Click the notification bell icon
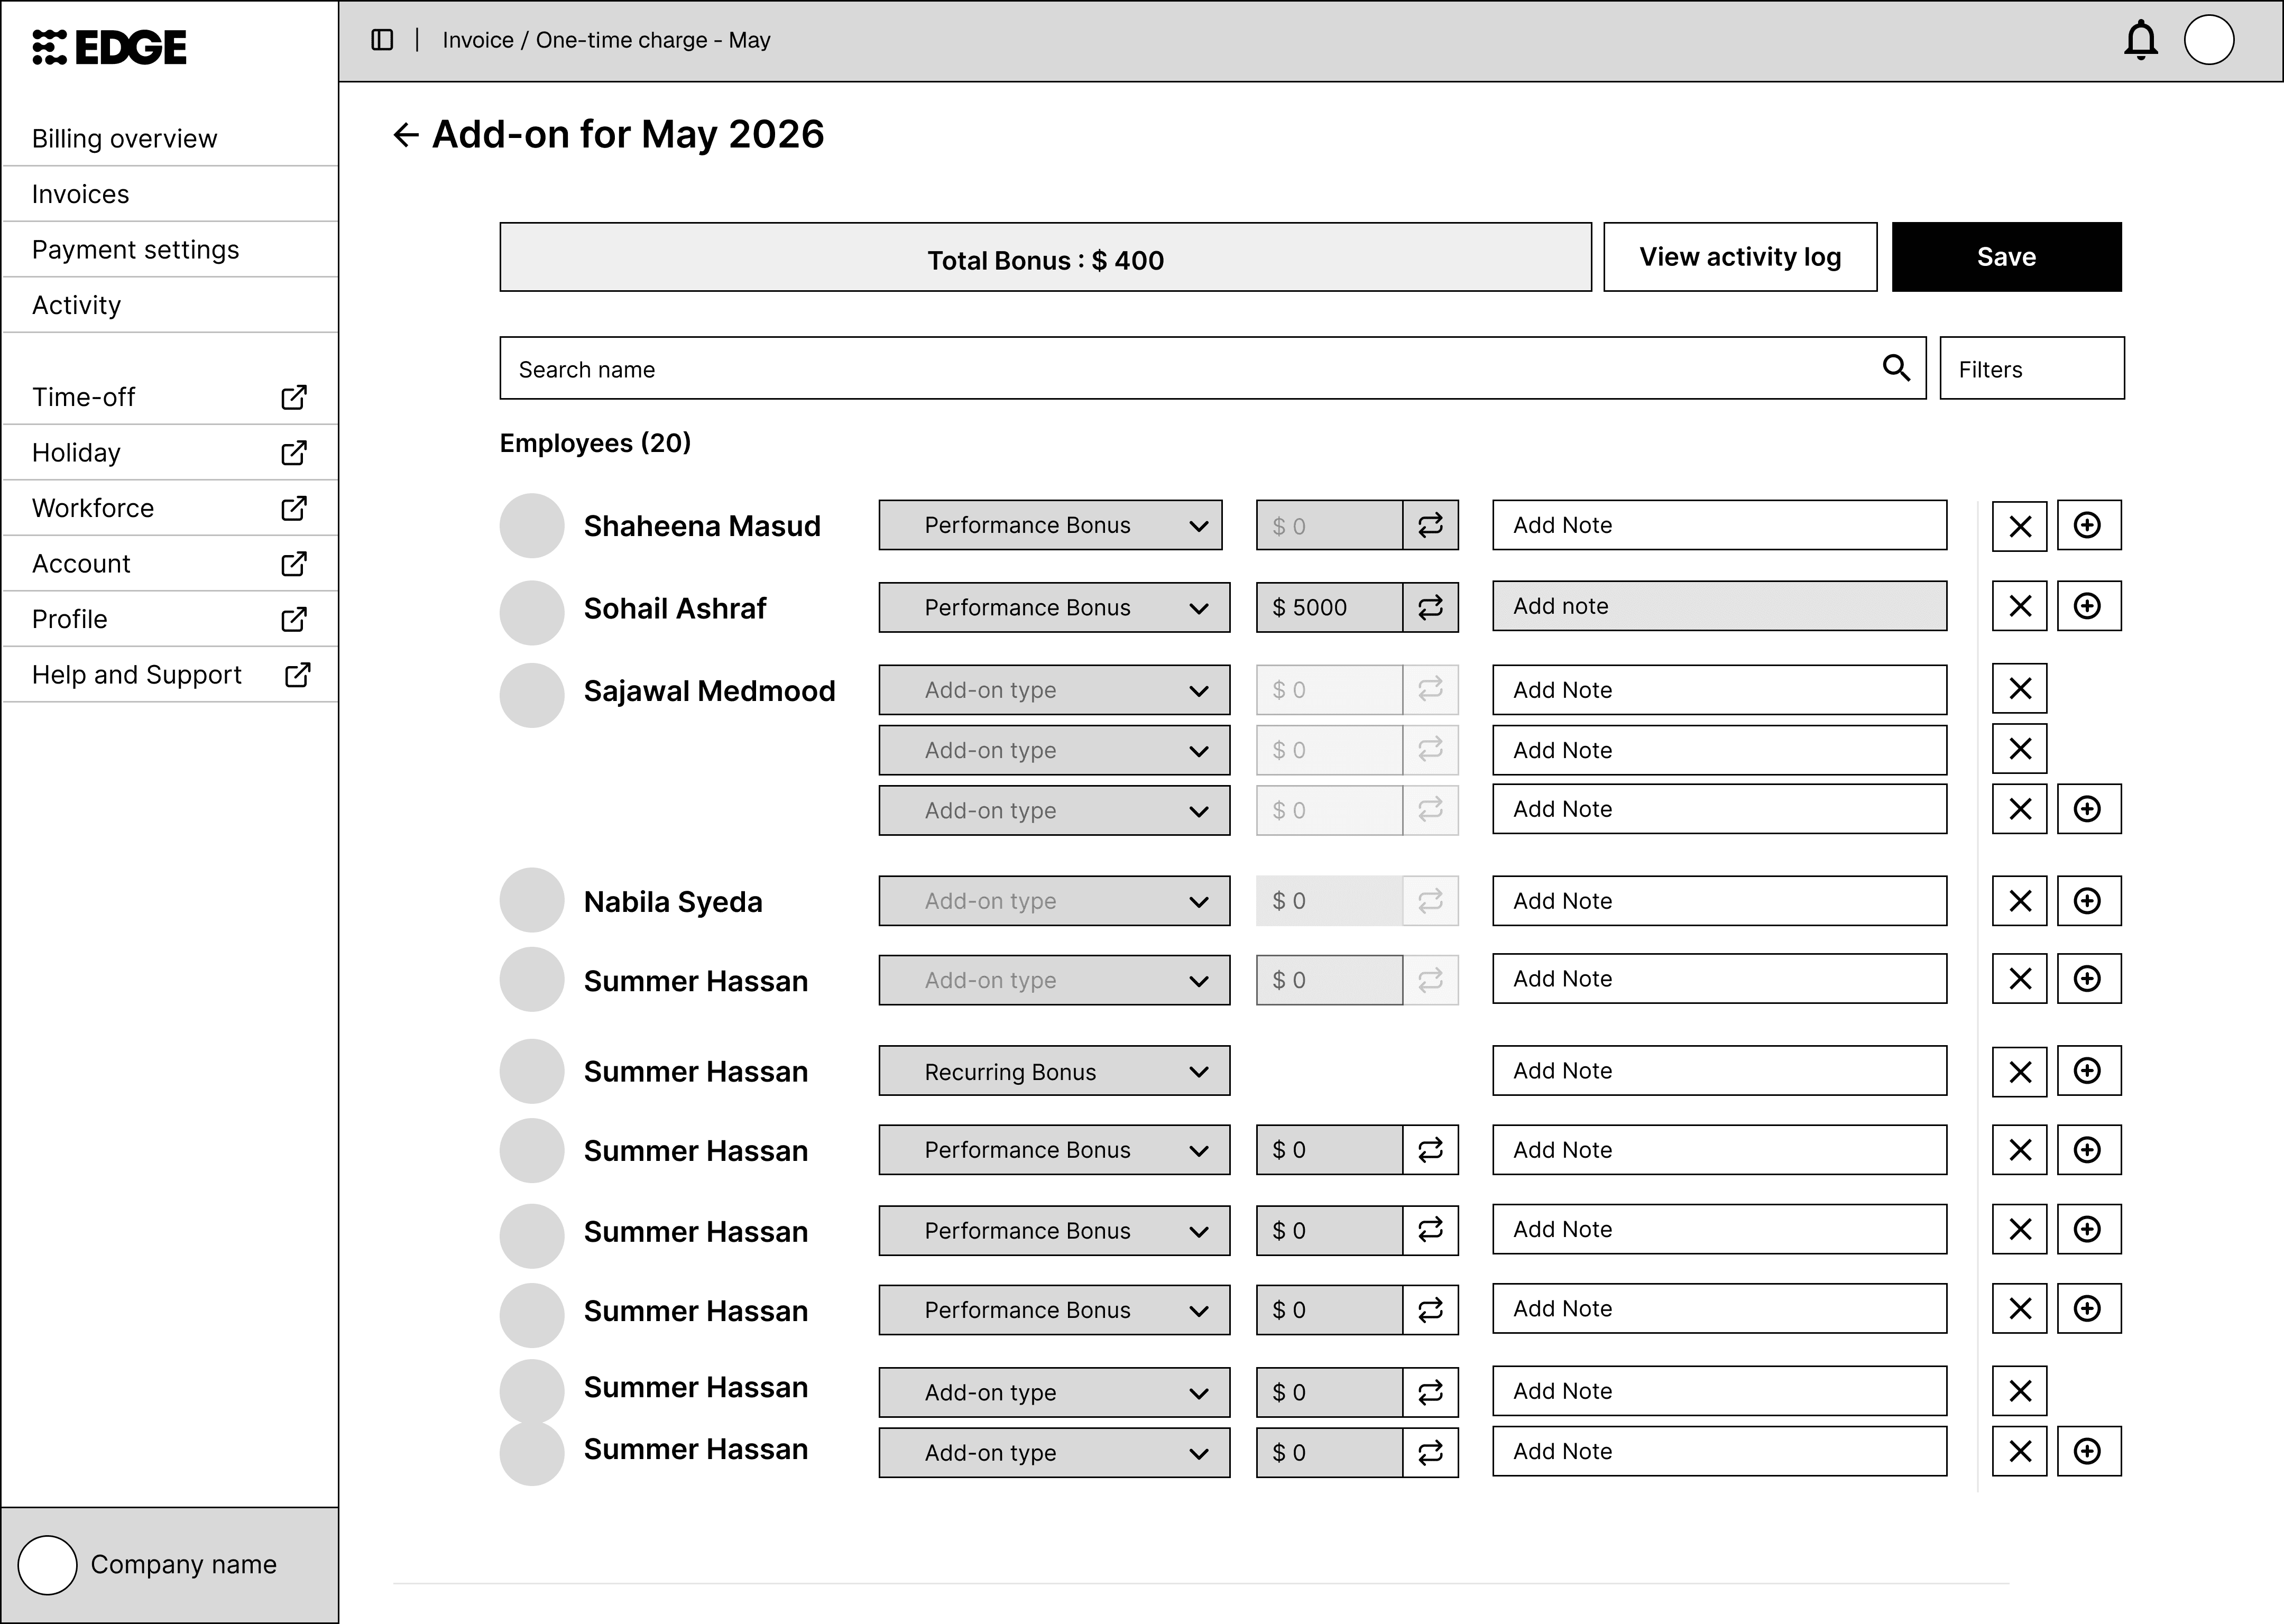The height and width of the screenshot is (1624, 2284). click(2140, 40)
